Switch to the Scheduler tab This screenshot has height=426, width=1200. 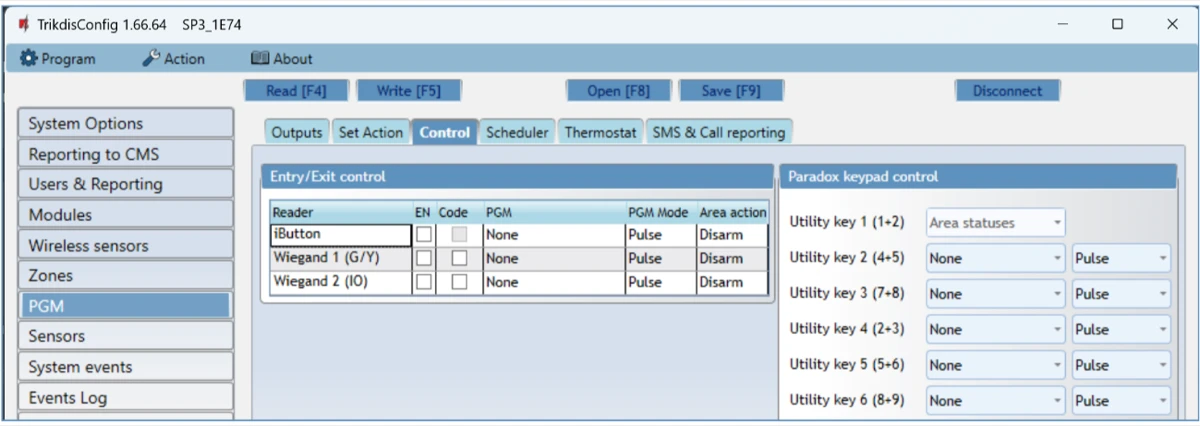517,132
